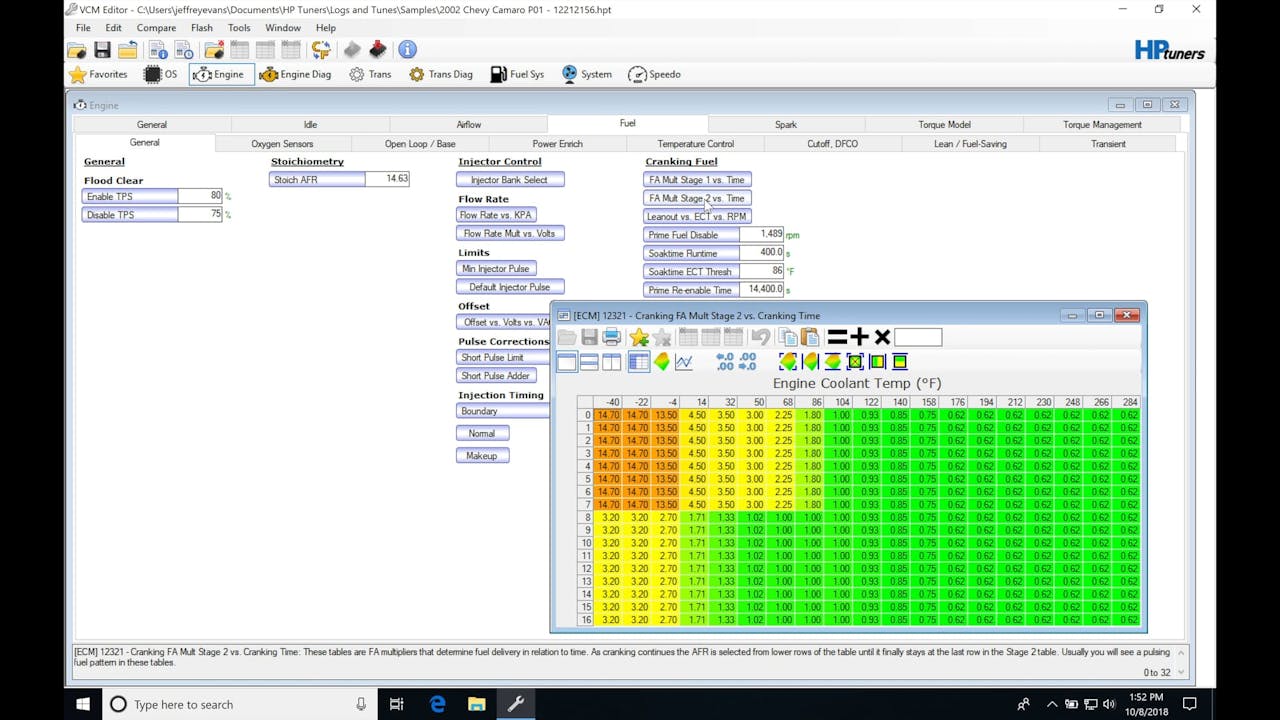This screenshot has height=720, width=1280.
Task: Open the Short Pulse Adder table
Action: point(496,376)
